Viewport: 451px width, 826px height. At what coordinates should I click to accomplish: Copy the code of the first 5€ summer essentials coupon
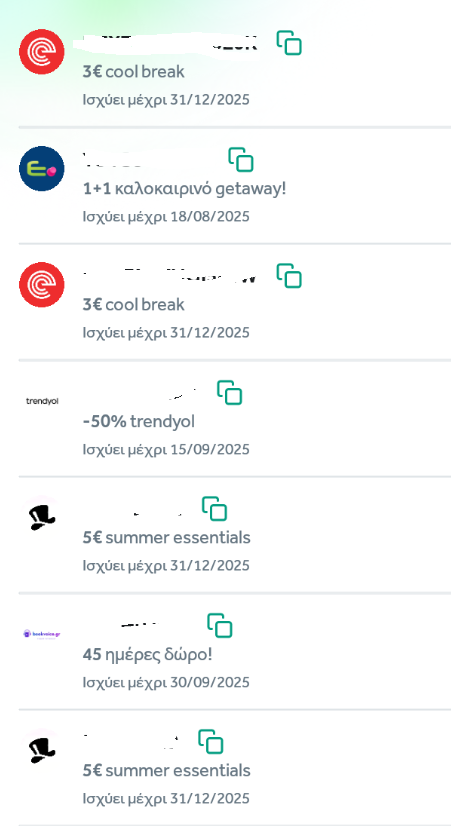(x=214, y=509)
